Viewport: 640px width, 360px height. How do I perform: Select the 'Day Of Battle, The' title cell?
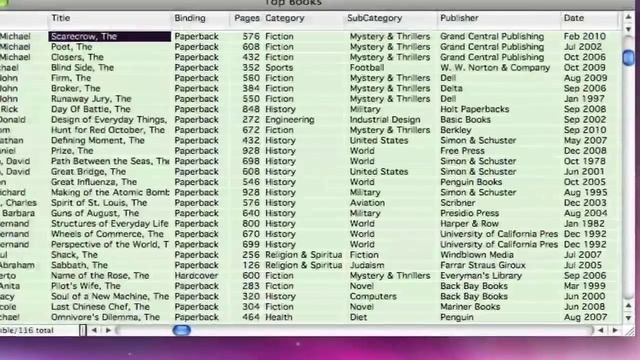click(109, 109)
